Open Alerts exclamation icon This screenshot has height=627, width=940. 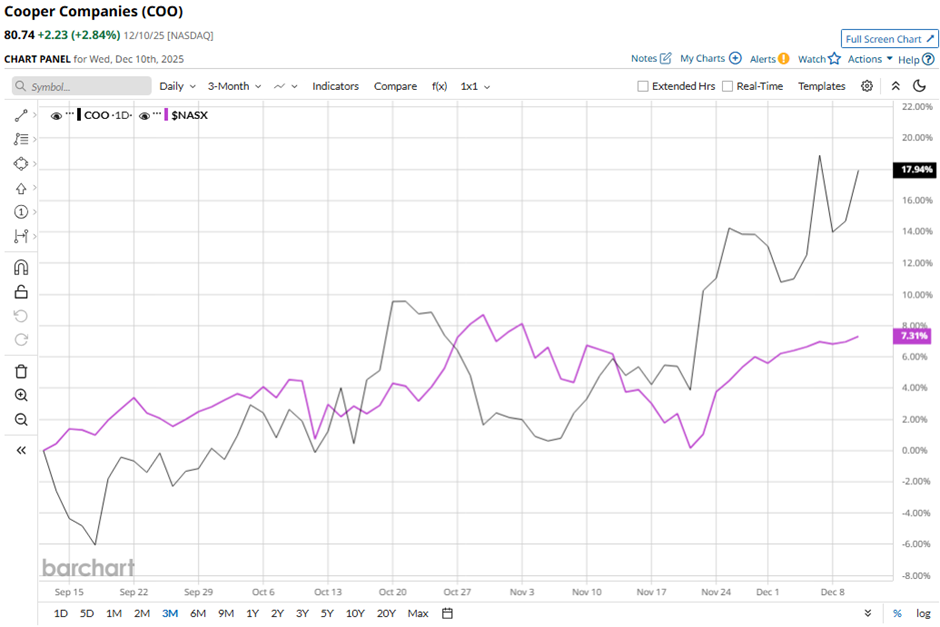[x=784, y=59]
